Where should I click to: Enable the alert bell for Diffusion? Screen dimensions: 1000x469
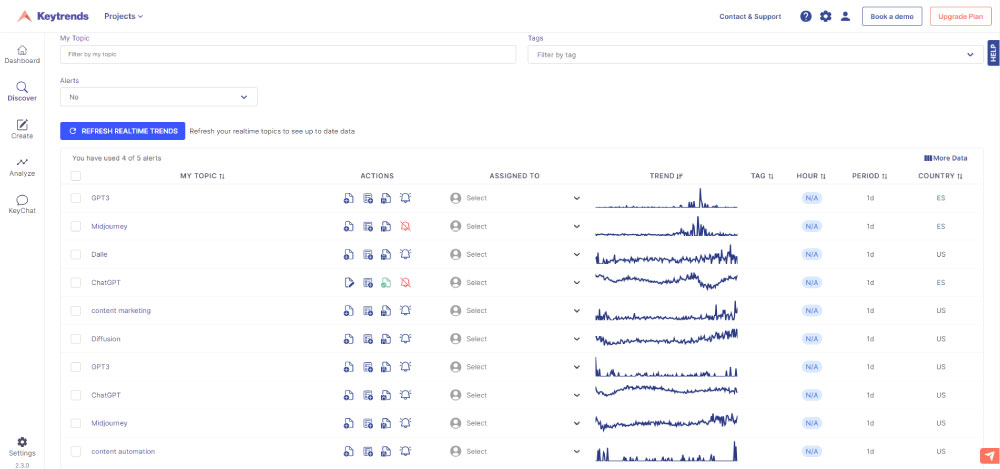point(405,339)
